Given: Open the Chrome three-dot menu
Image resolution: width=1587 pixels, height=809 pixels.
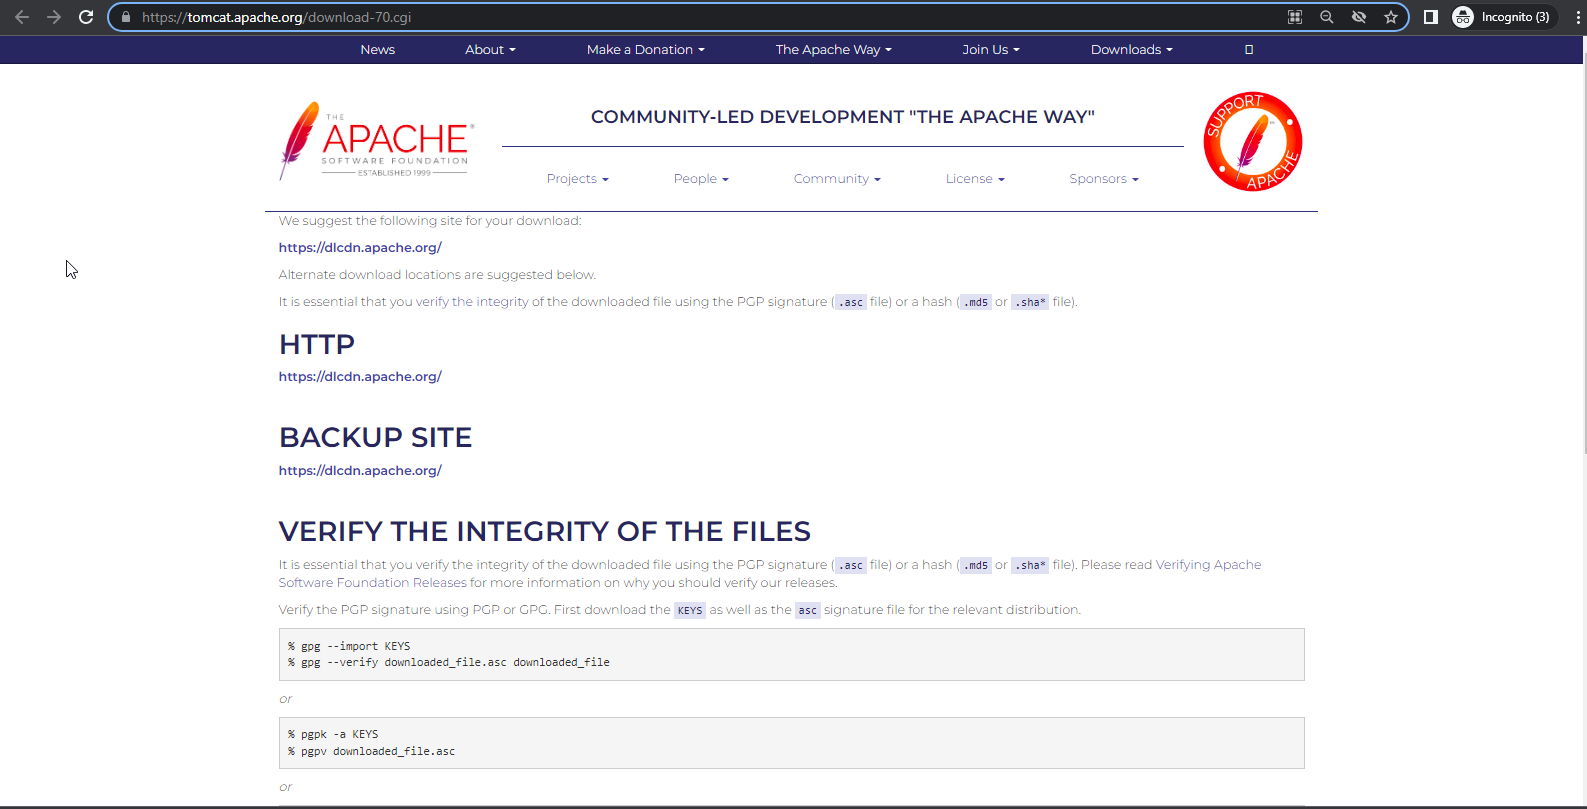Looking at the screenshot, I should point(1578,17).
